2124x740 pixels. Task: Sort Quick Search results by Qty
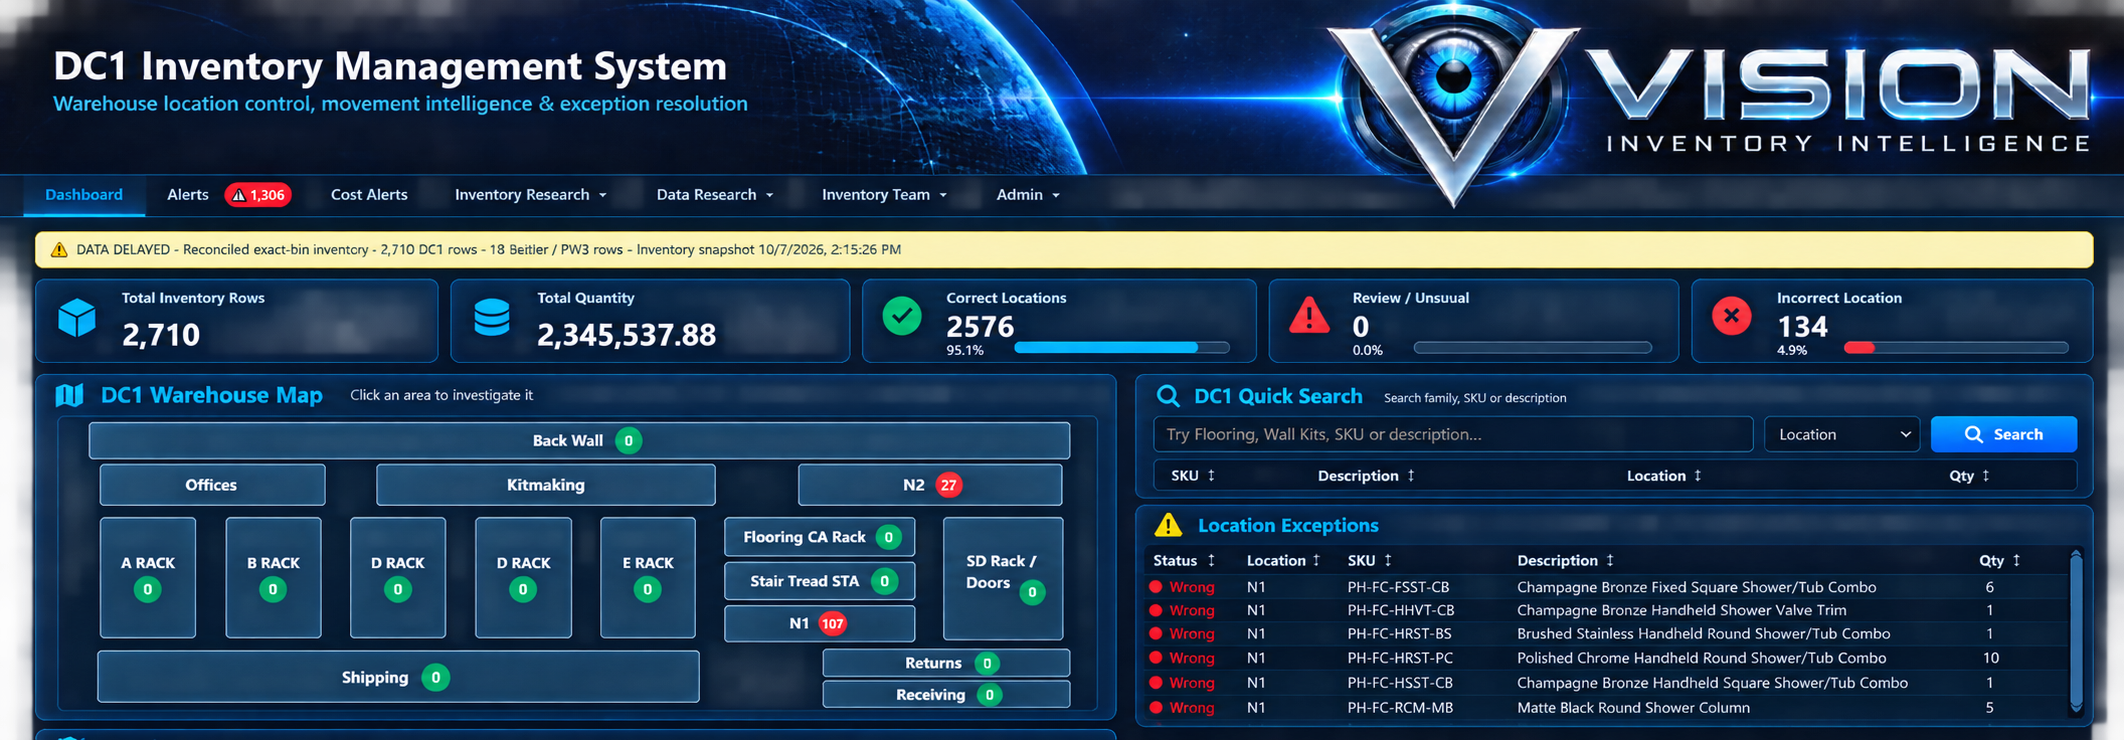tap(1969, 476)
